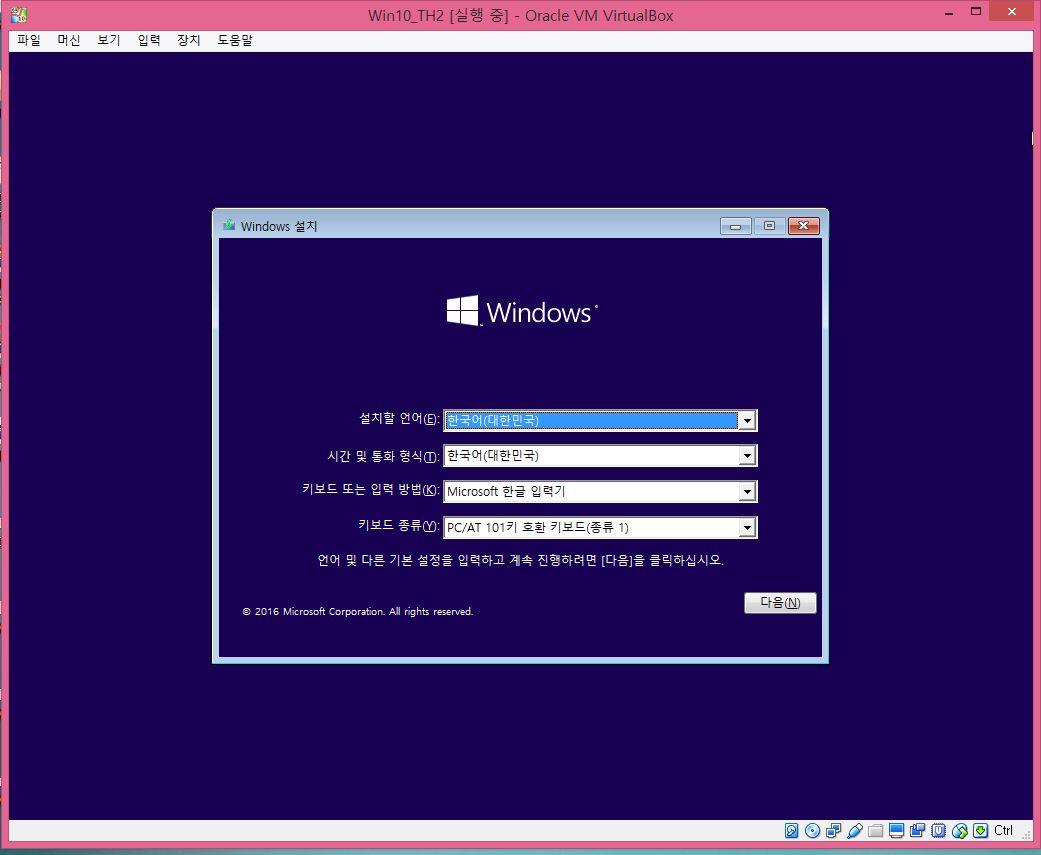Minimize the VirtualBox window
The height and width of the screenshot is (855, 1041).
point(951,12)
